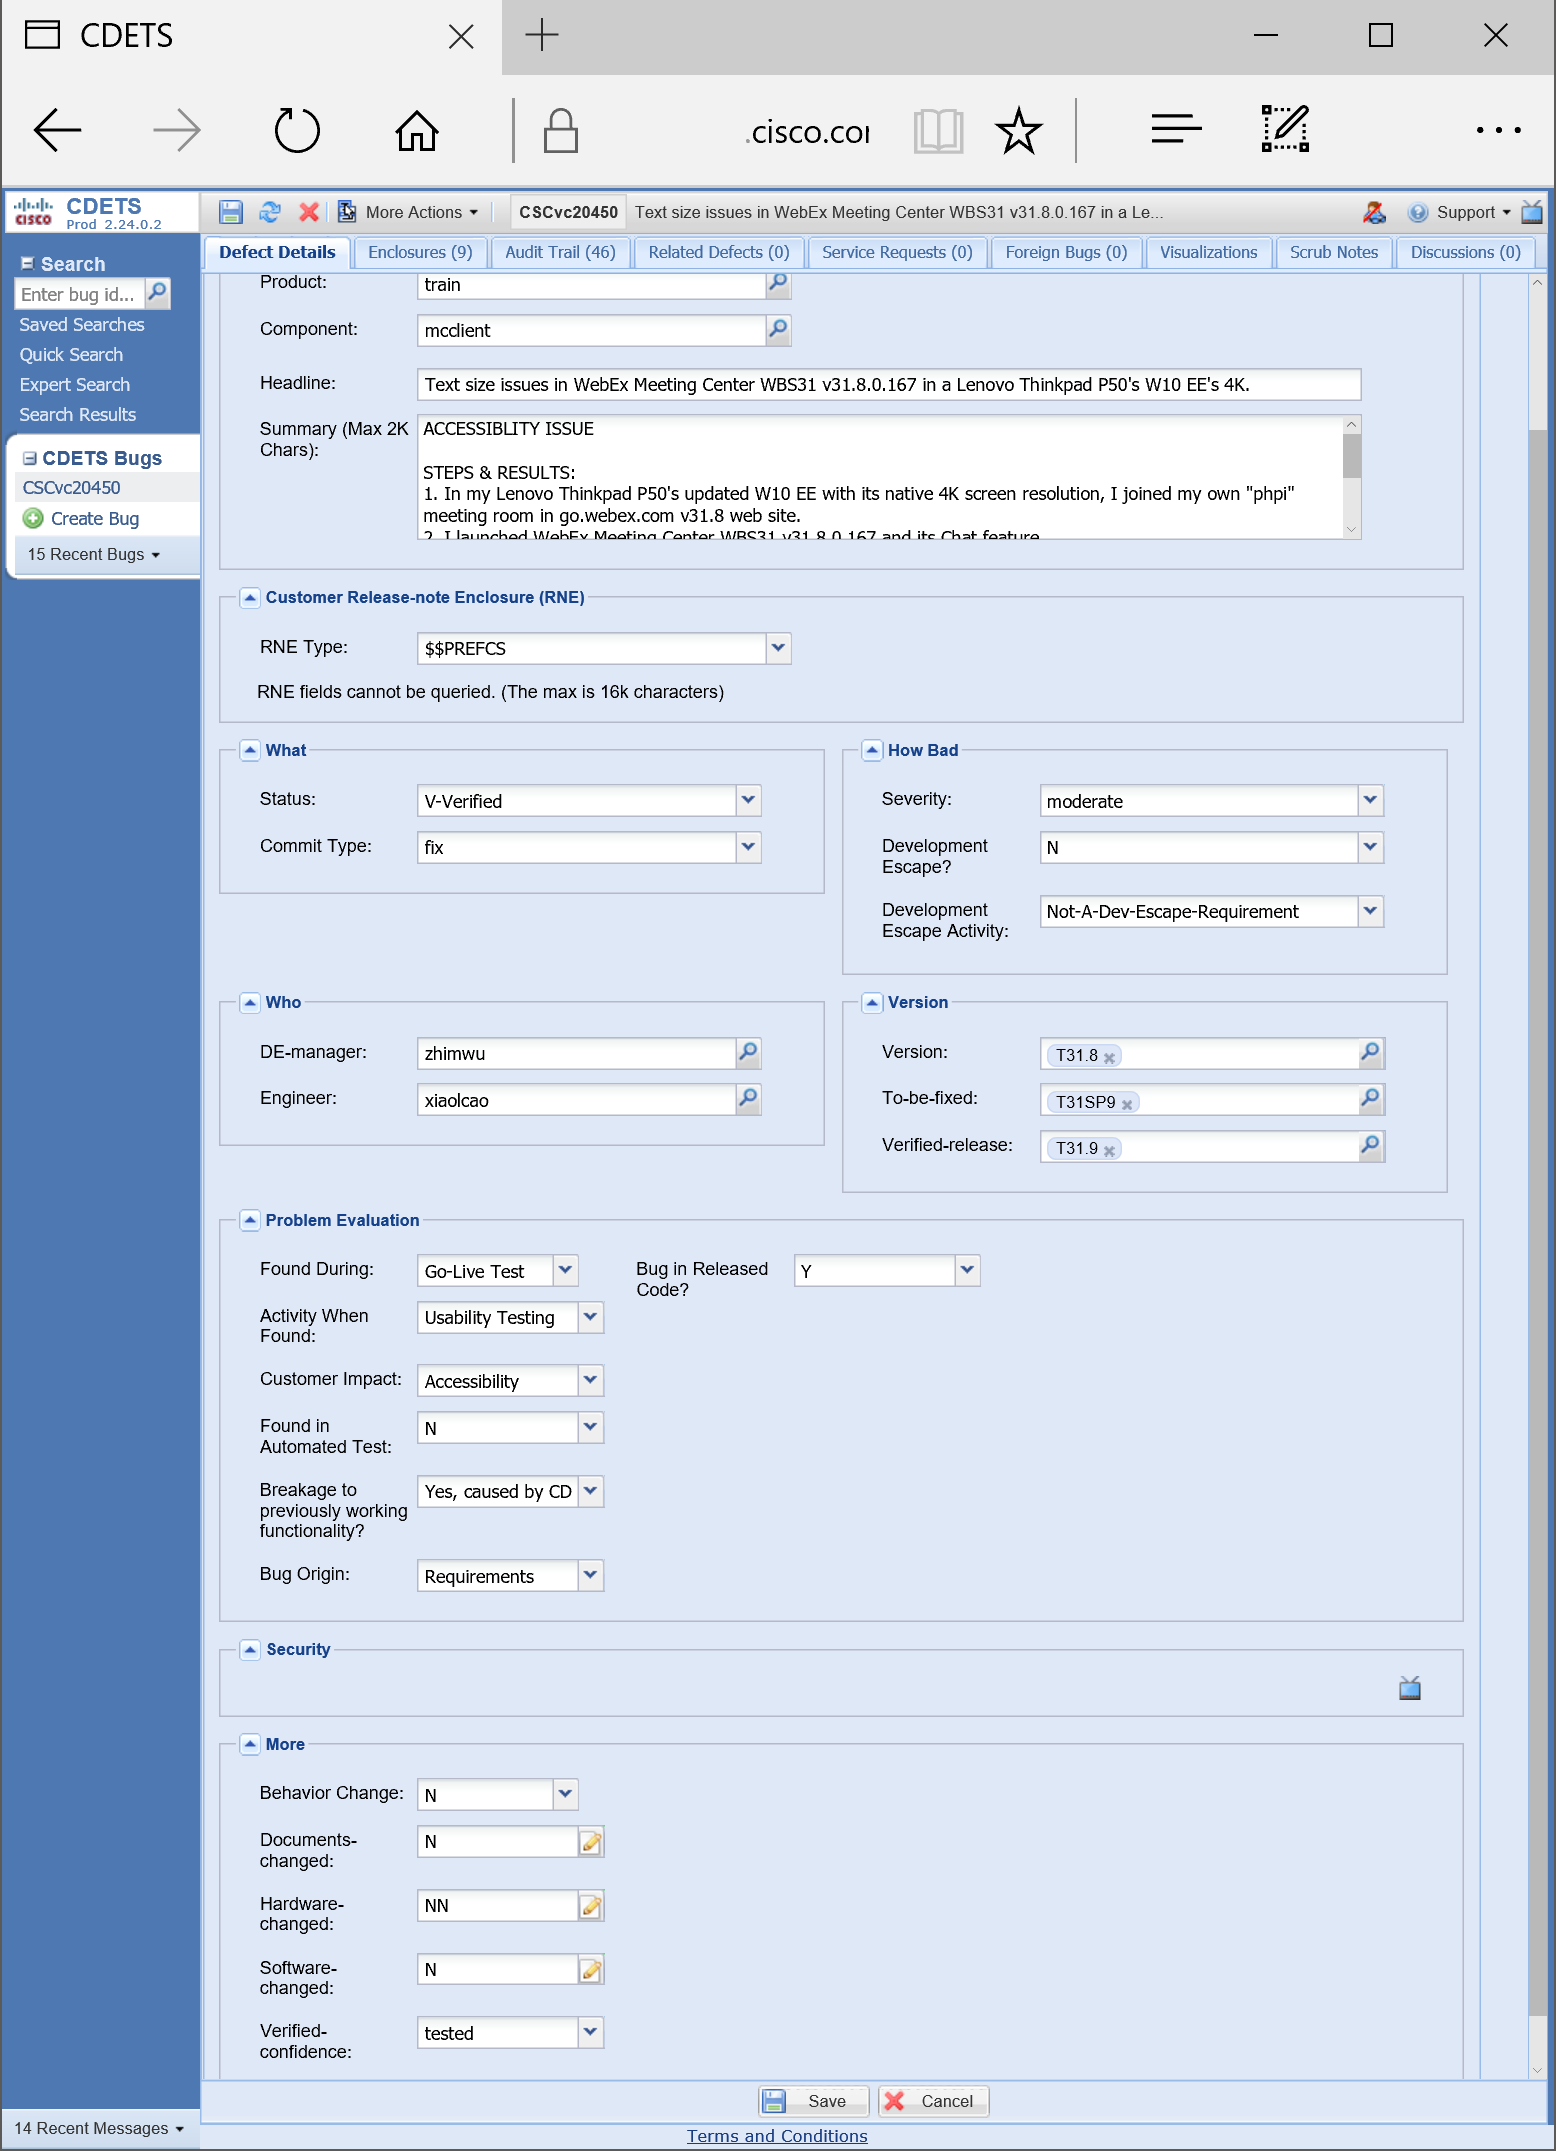Open the Terms and Conditions link

click(x=777, y=2136)
